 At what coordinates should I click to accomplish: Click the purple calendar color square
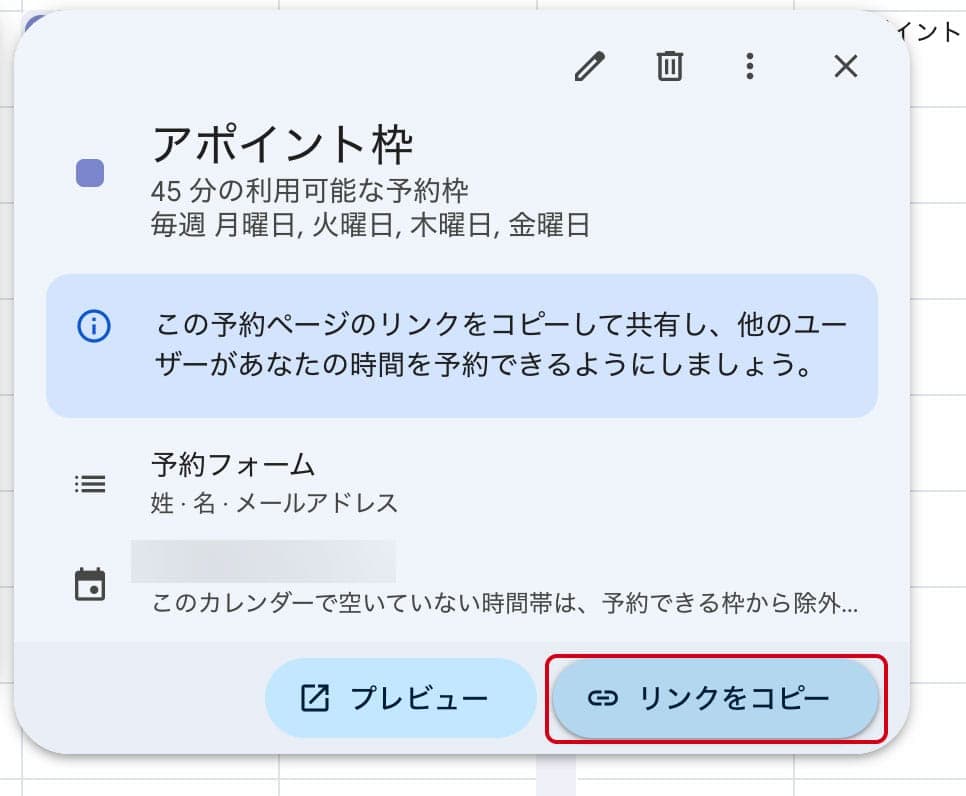(x=90, y=173)
